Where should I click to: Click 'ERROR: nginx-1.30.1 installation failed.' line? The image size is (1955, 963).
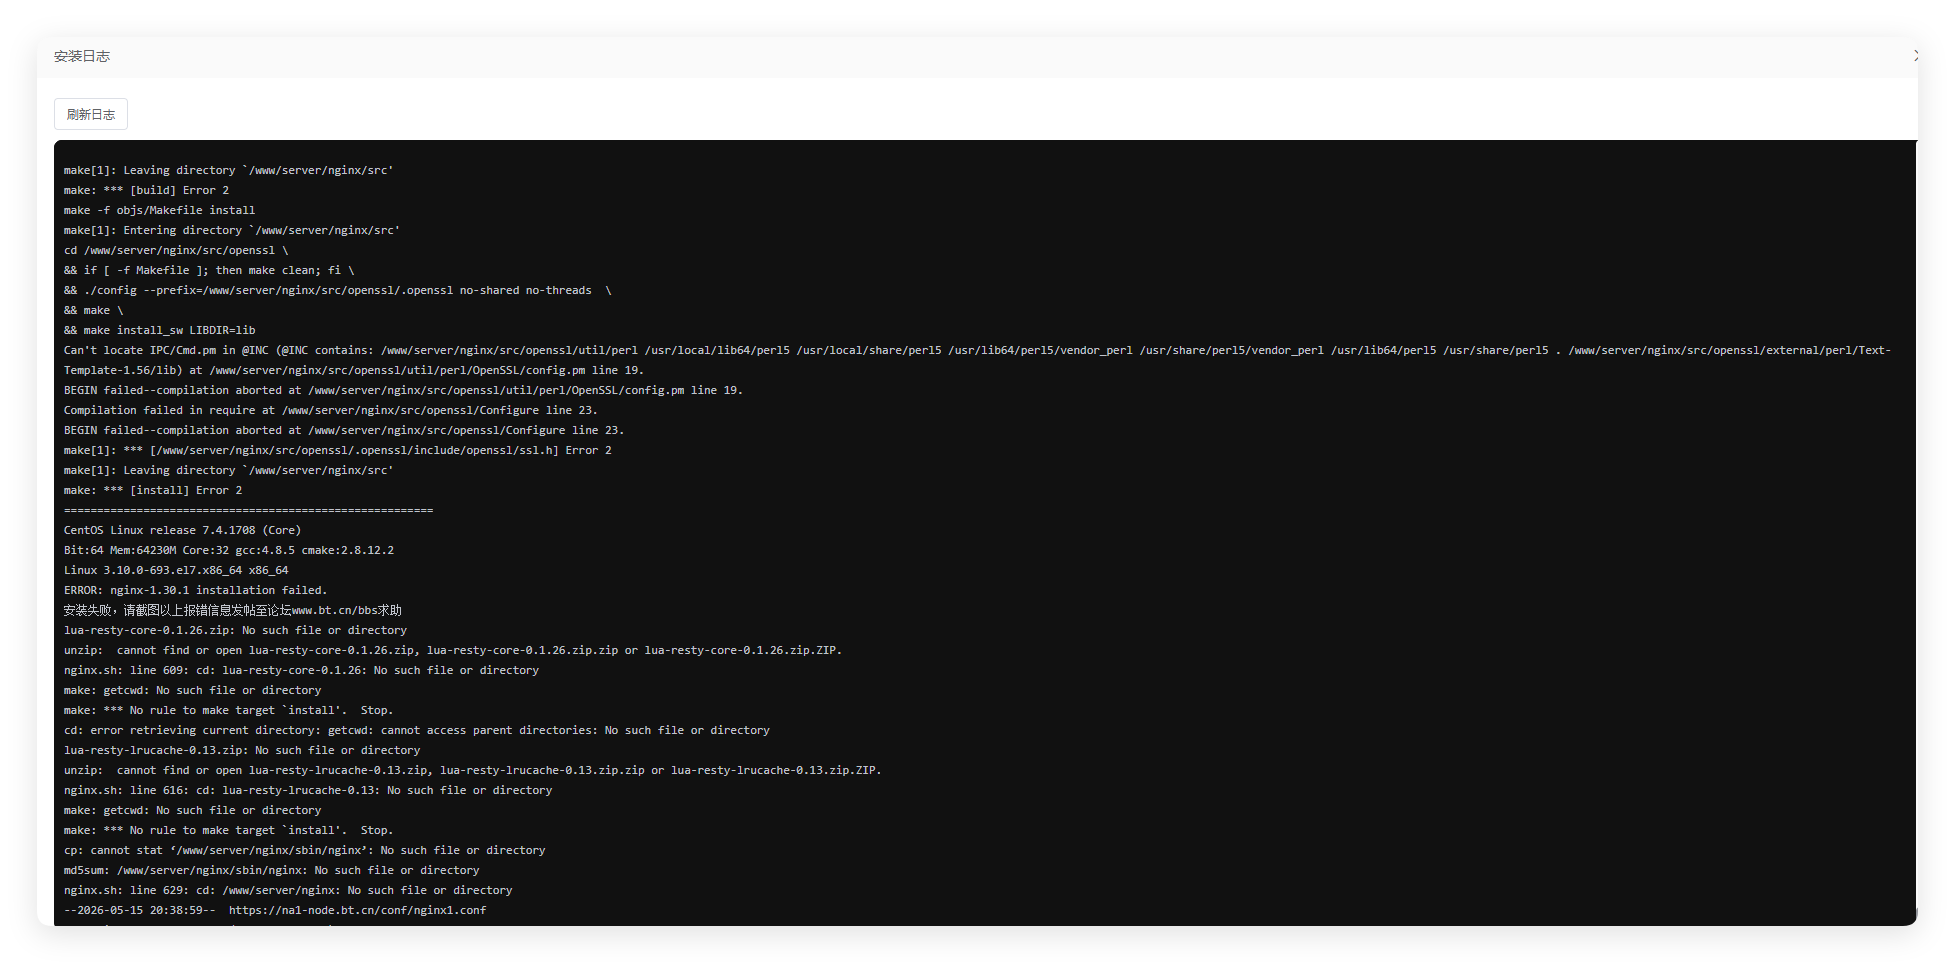196,590
